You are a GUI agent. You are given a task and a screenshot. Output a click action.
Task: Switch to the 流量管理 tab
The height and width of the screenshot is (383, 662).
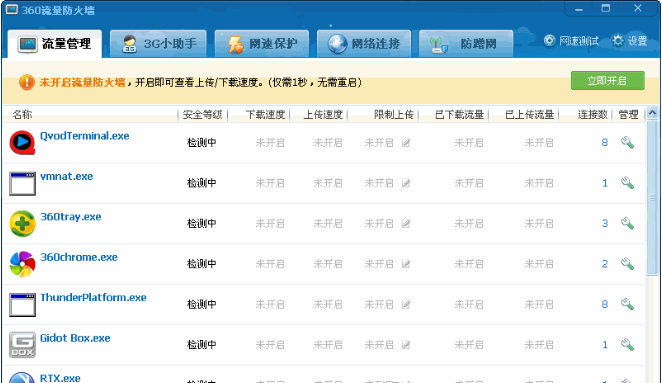pyautogui.click(x=54, y=43)
